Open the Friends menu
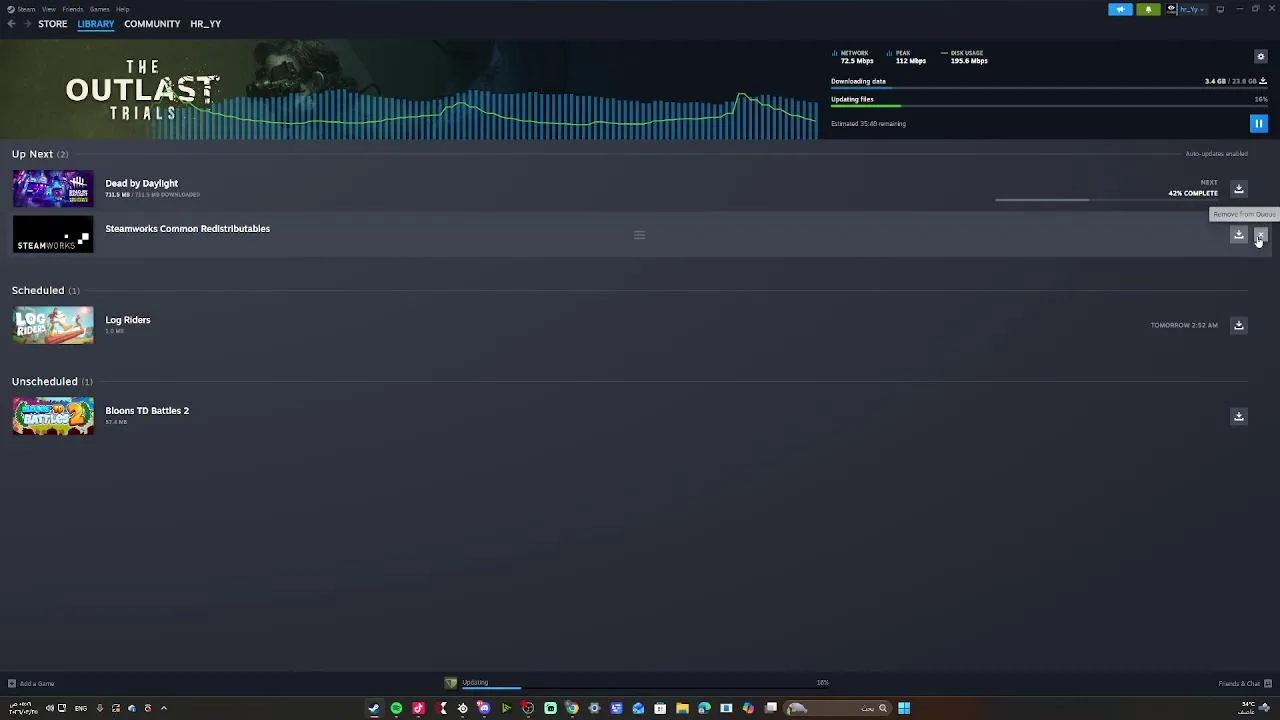Image resolution: width=1280 pixels, height=720 pixels. (x=72, y=9)
